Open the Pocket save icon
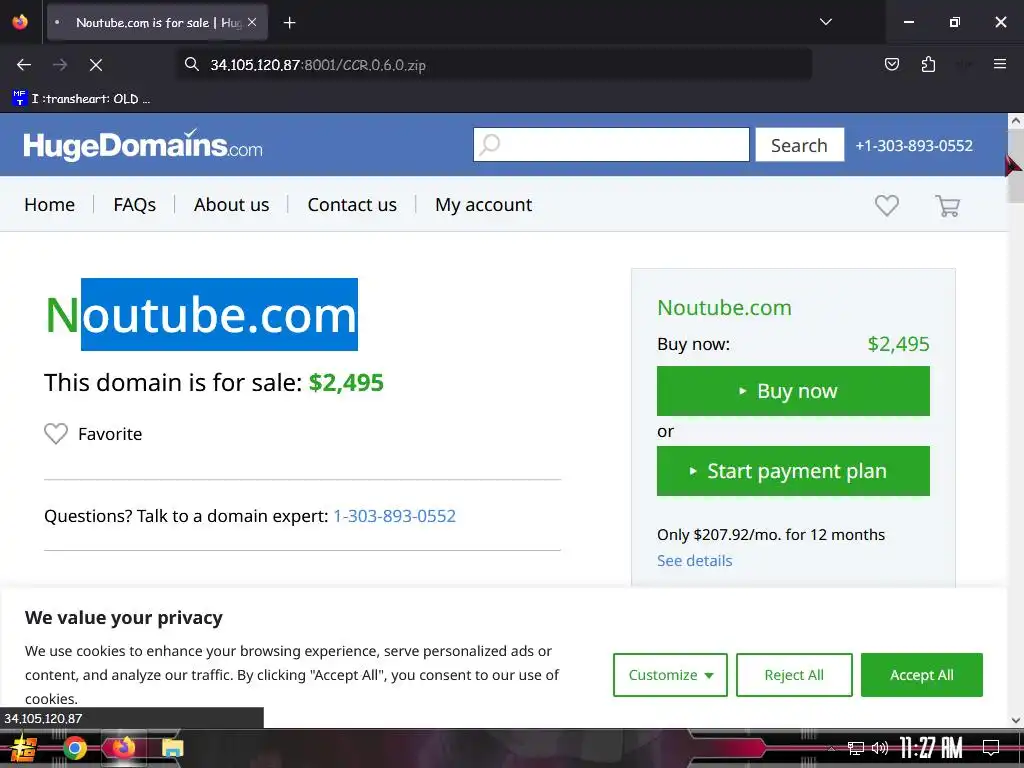Viewport: 1024px width, 768px height. click(x=891, y=64)
